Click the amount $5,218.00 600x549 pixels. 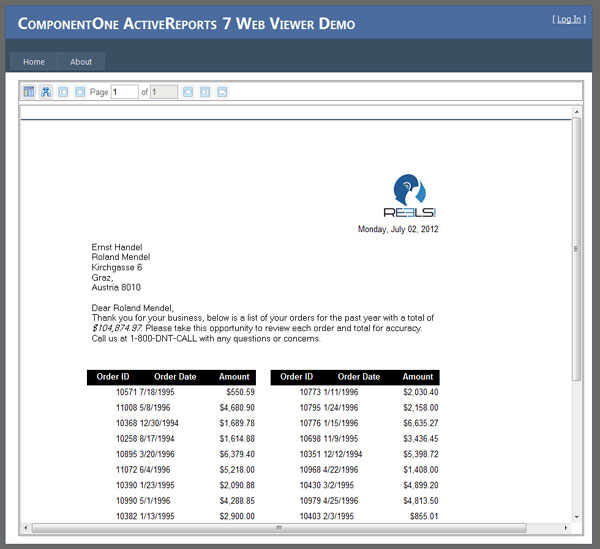237,470
